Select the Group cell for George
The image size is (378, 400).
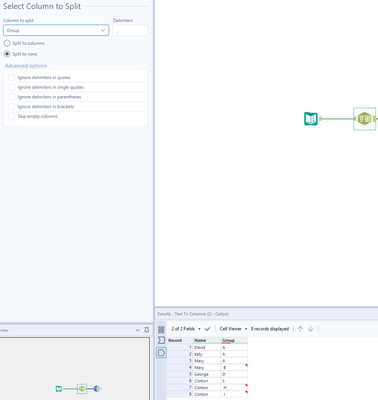tap(234, 374)
